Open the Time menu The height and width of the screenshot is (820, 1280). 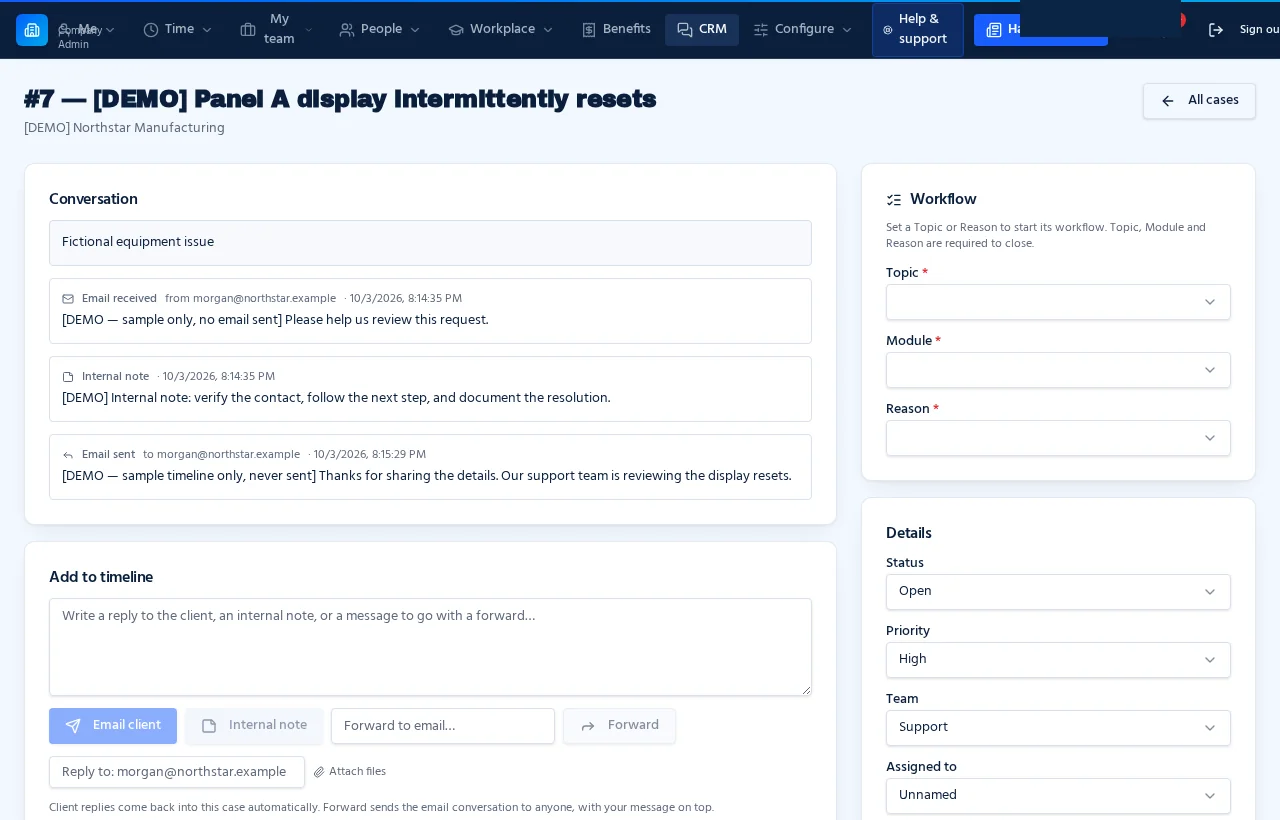point(178,30)
